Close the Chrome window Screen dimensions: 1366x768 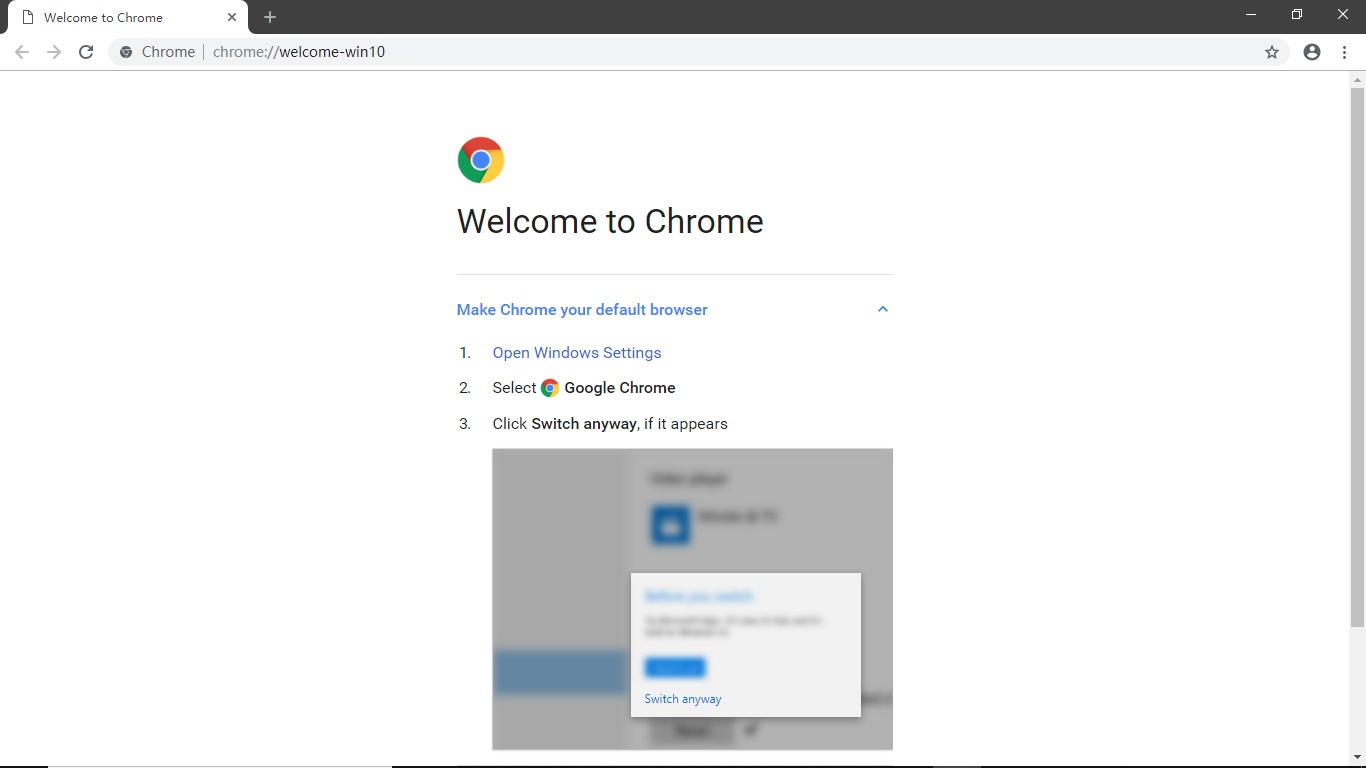pos(1343,14)
